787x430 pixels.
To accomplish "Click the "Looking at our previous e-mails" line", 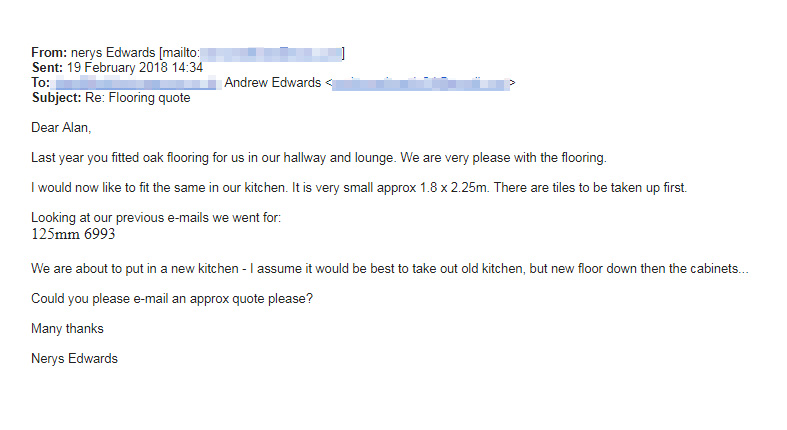I will [155, 218].
